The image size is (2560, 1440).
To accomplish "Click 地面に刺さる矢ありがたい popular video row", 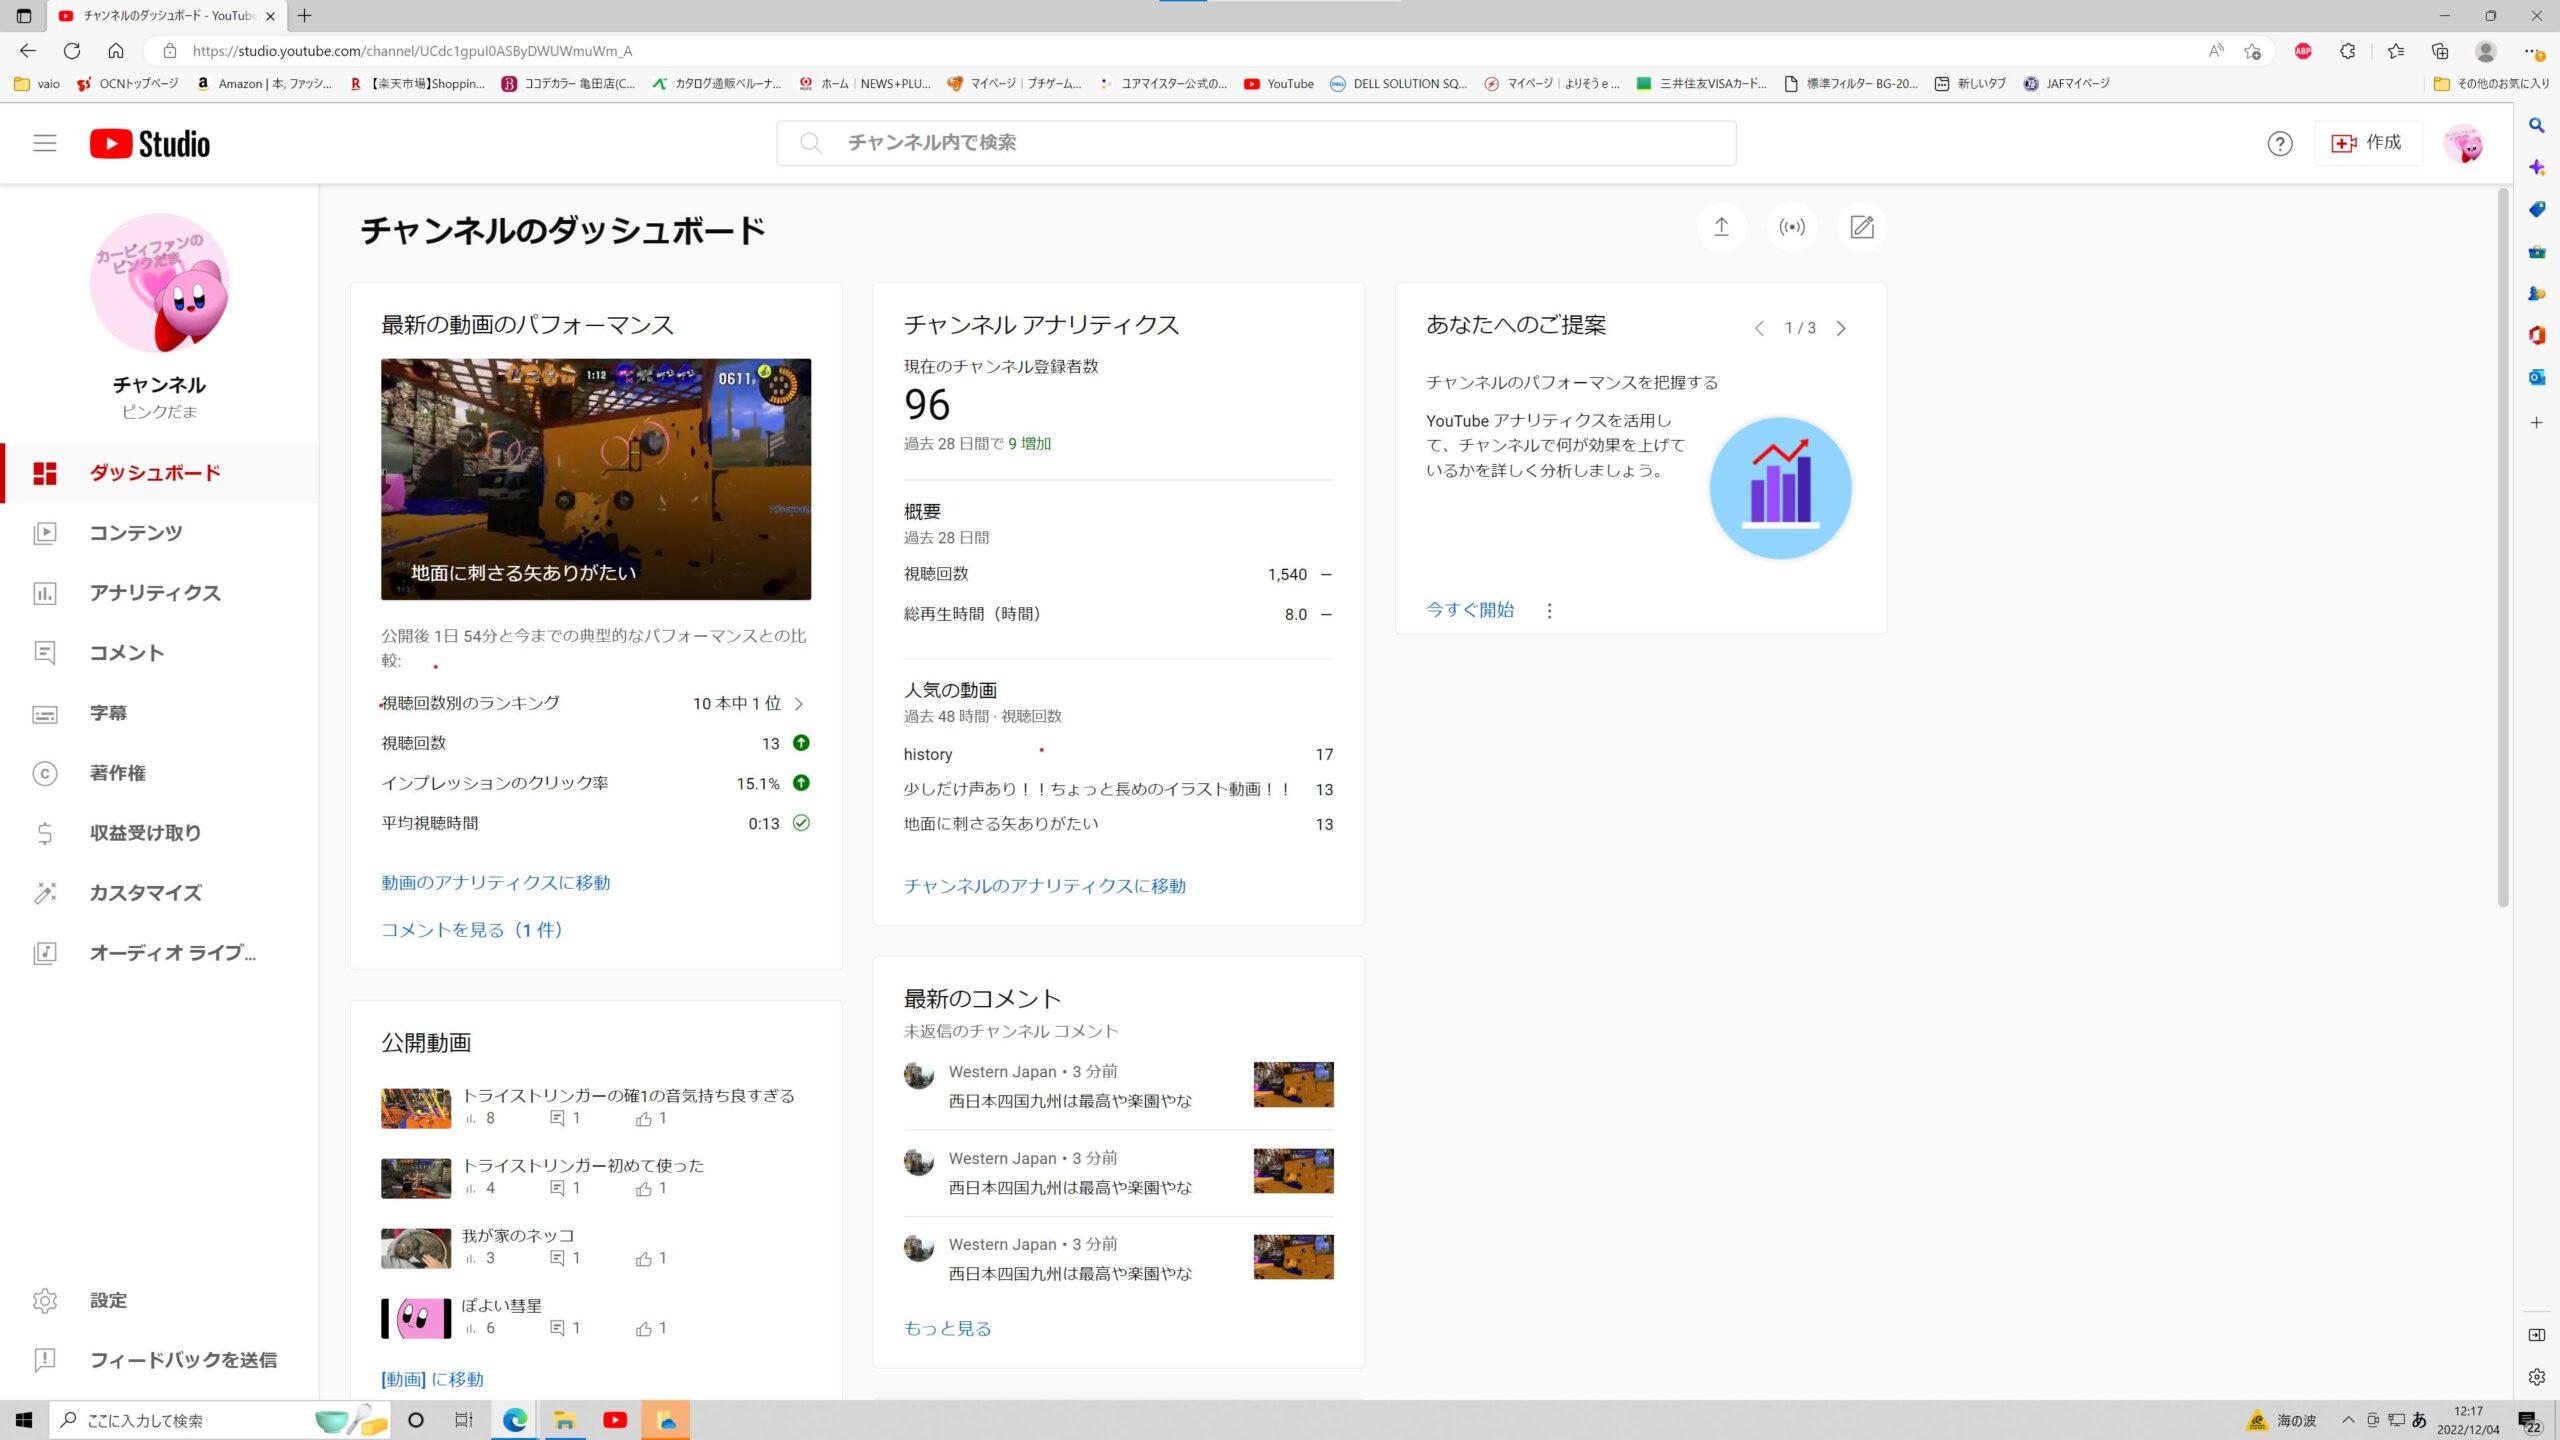I will (x=1118, y=824).
